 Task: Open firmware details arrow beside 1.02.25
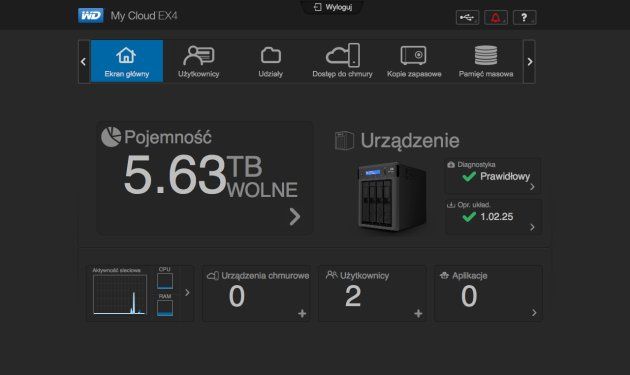tap(532, 227)
